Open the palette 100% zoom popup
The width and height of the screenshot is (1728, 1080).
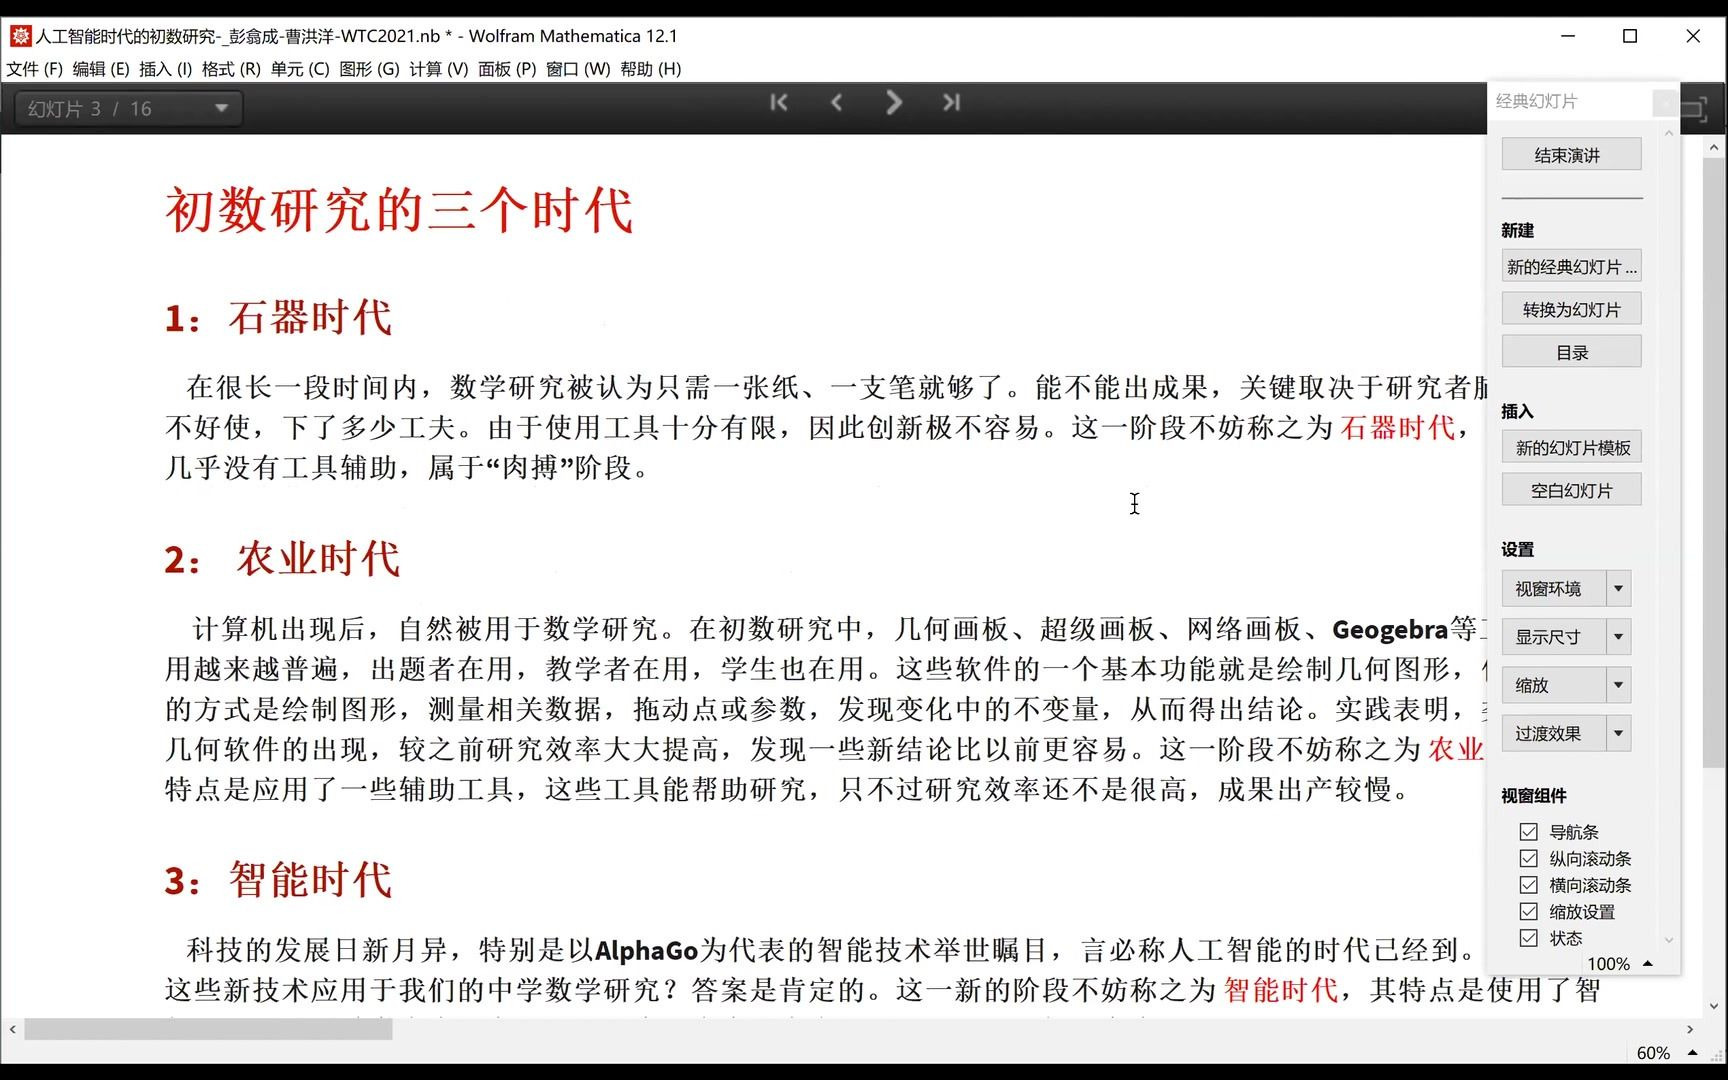point(1620,963)
